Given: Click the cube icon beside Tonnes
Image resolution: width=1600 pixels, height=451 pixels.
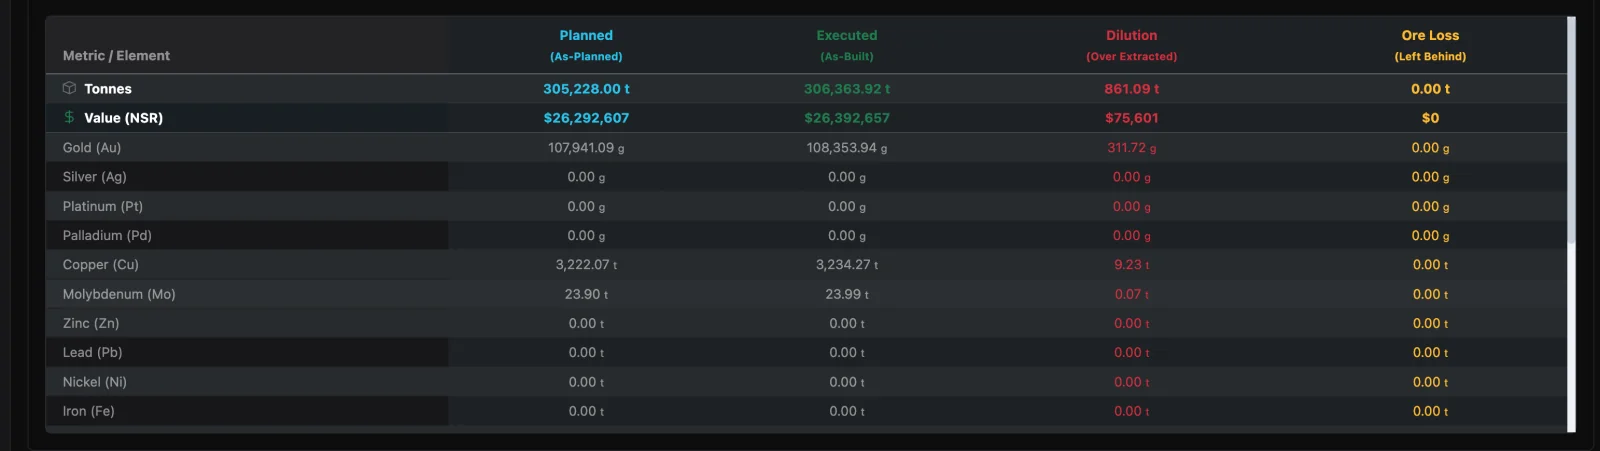Looking at the screenshot, I should 69,88.
